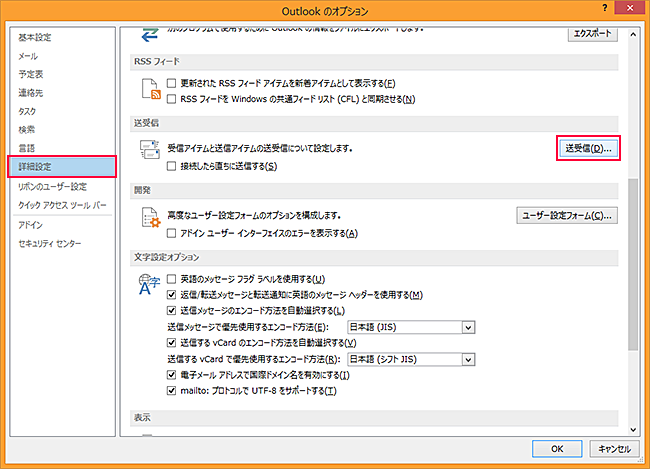The width and height of the screenshot is (650, 469).
Task: Click the ユーザー設定フォーム(C)... button
Action: (566, 215)
